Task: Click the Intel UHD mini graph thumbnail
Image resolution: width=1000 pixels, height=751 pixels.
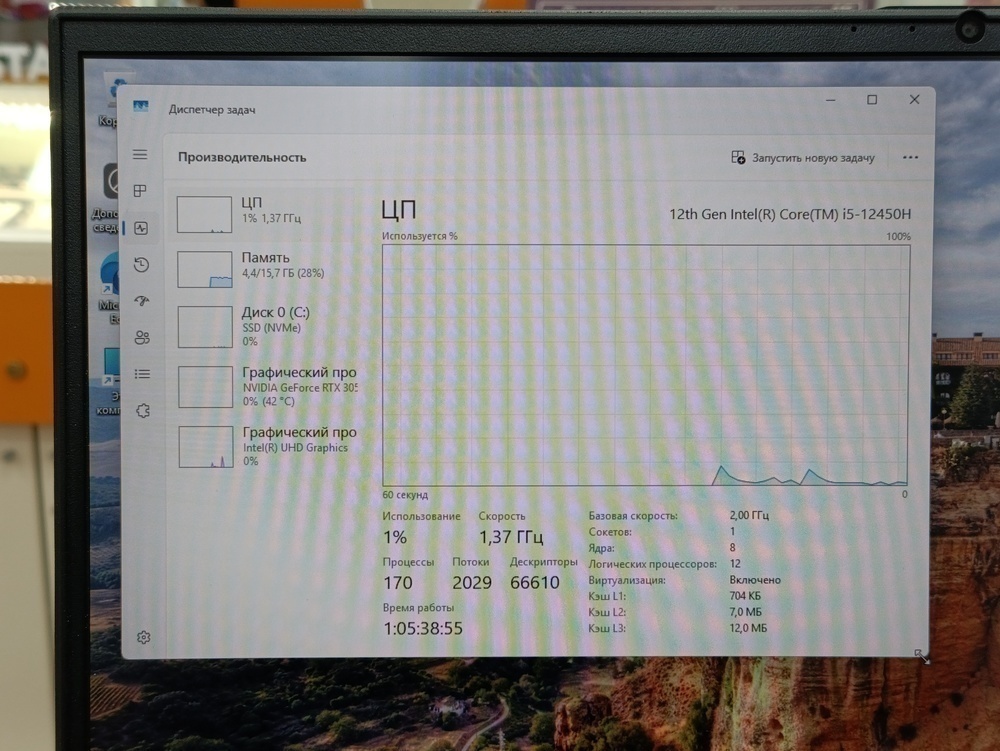Action: [206, 446]
